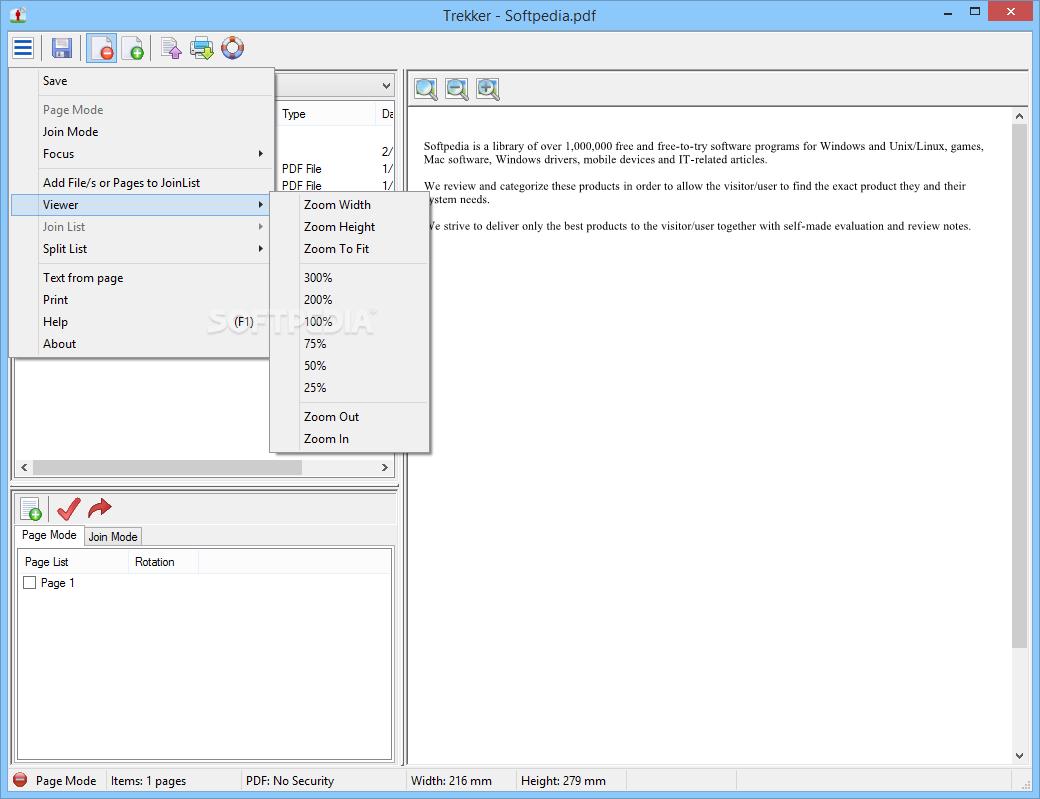Click the viewer scrollbar down arrow
This screenshot has width=1040, height=799.
click(1019, 755)
